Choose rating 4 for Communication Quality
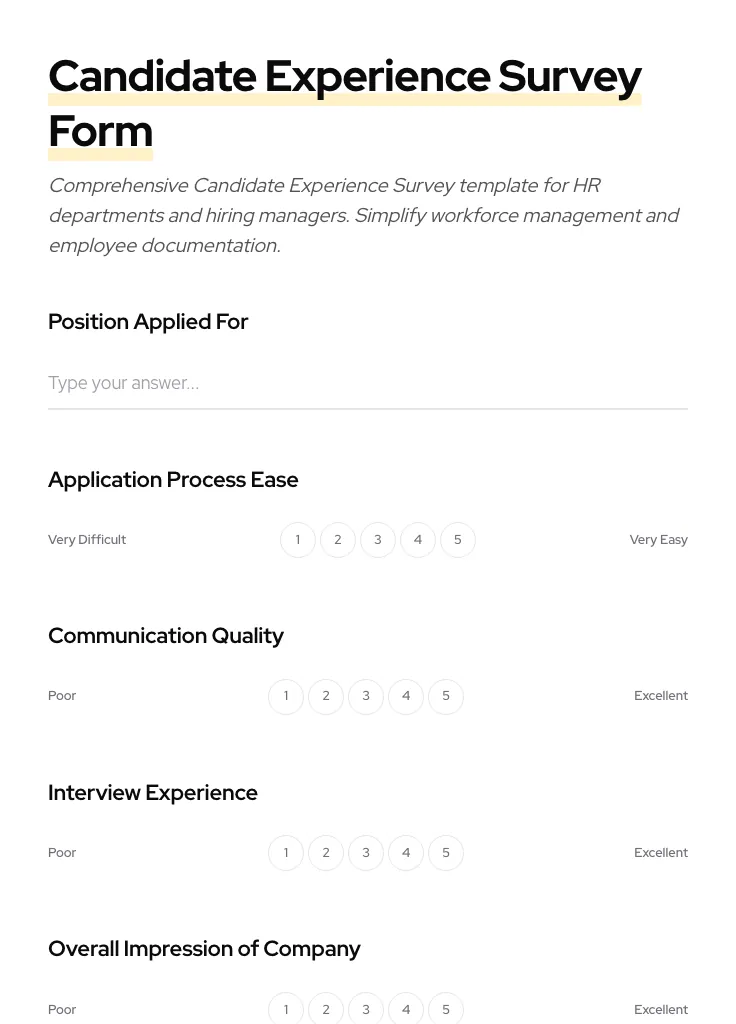This screenshot has height=1024, width=736. pos(405,696)
